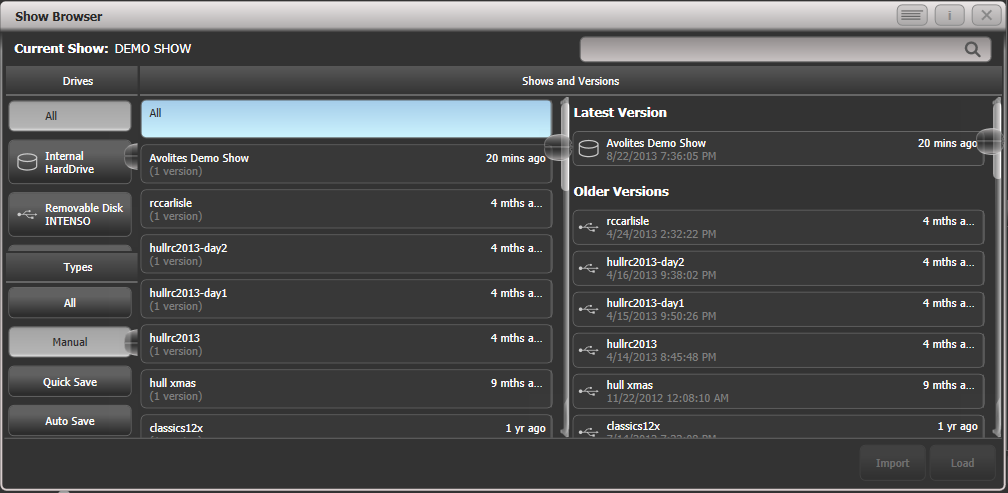1008x493 pixels.
Task: Toggle the Quick Save type filter
Action: tap(69, 382)
